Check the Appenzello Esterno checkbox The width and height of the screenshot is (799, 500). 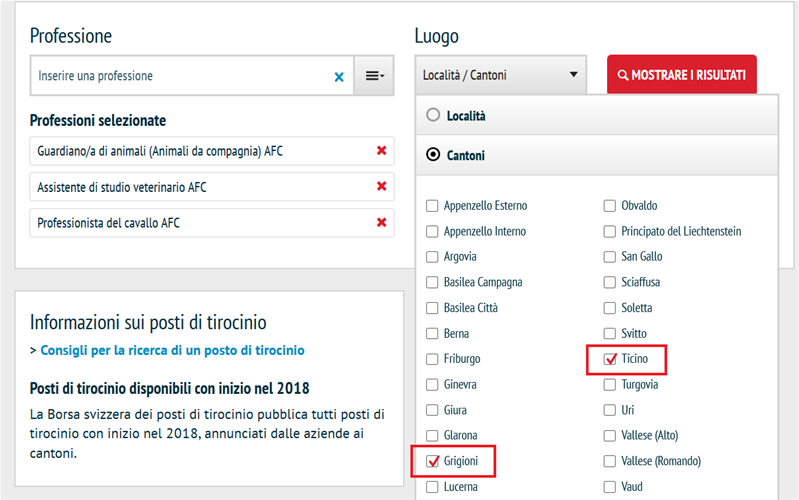coord(432,206)
